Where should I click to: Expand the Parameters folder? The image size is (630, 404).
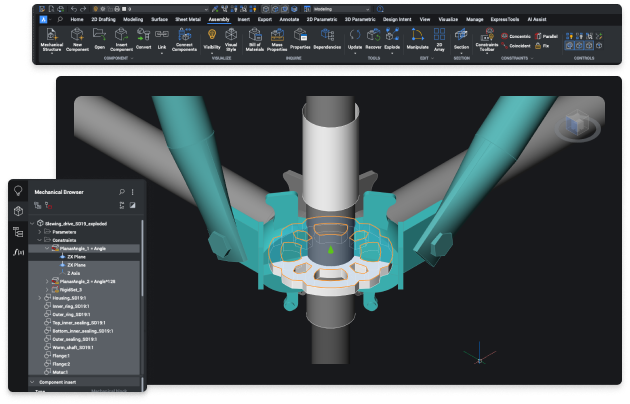coord(39,232)
